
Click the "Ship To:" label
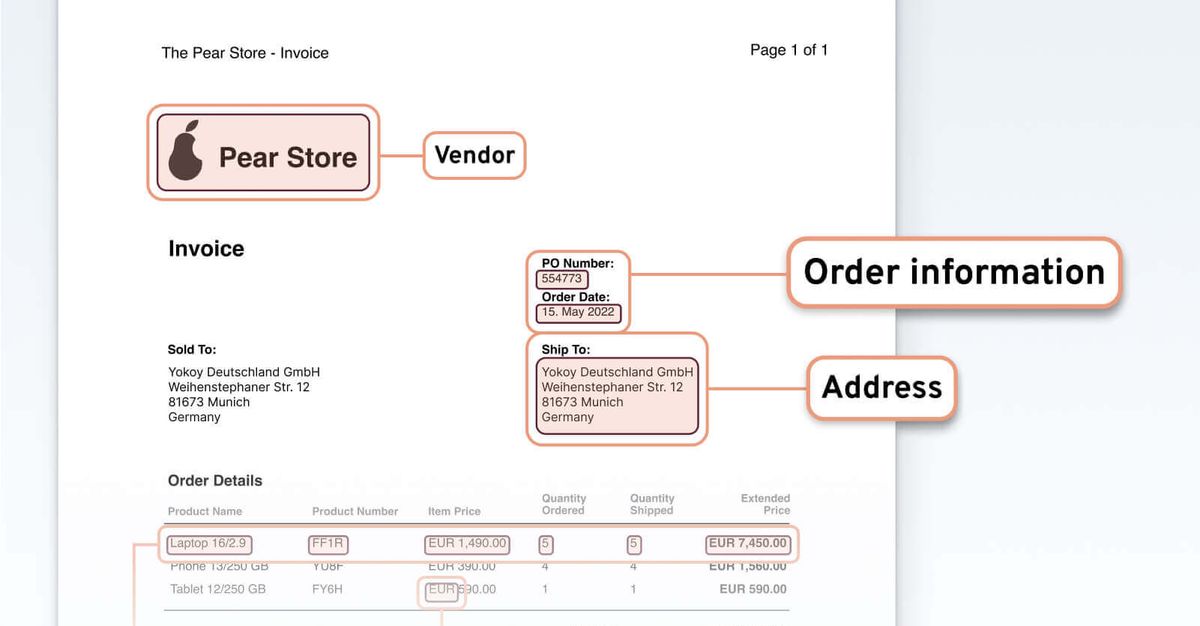point(566,350)
